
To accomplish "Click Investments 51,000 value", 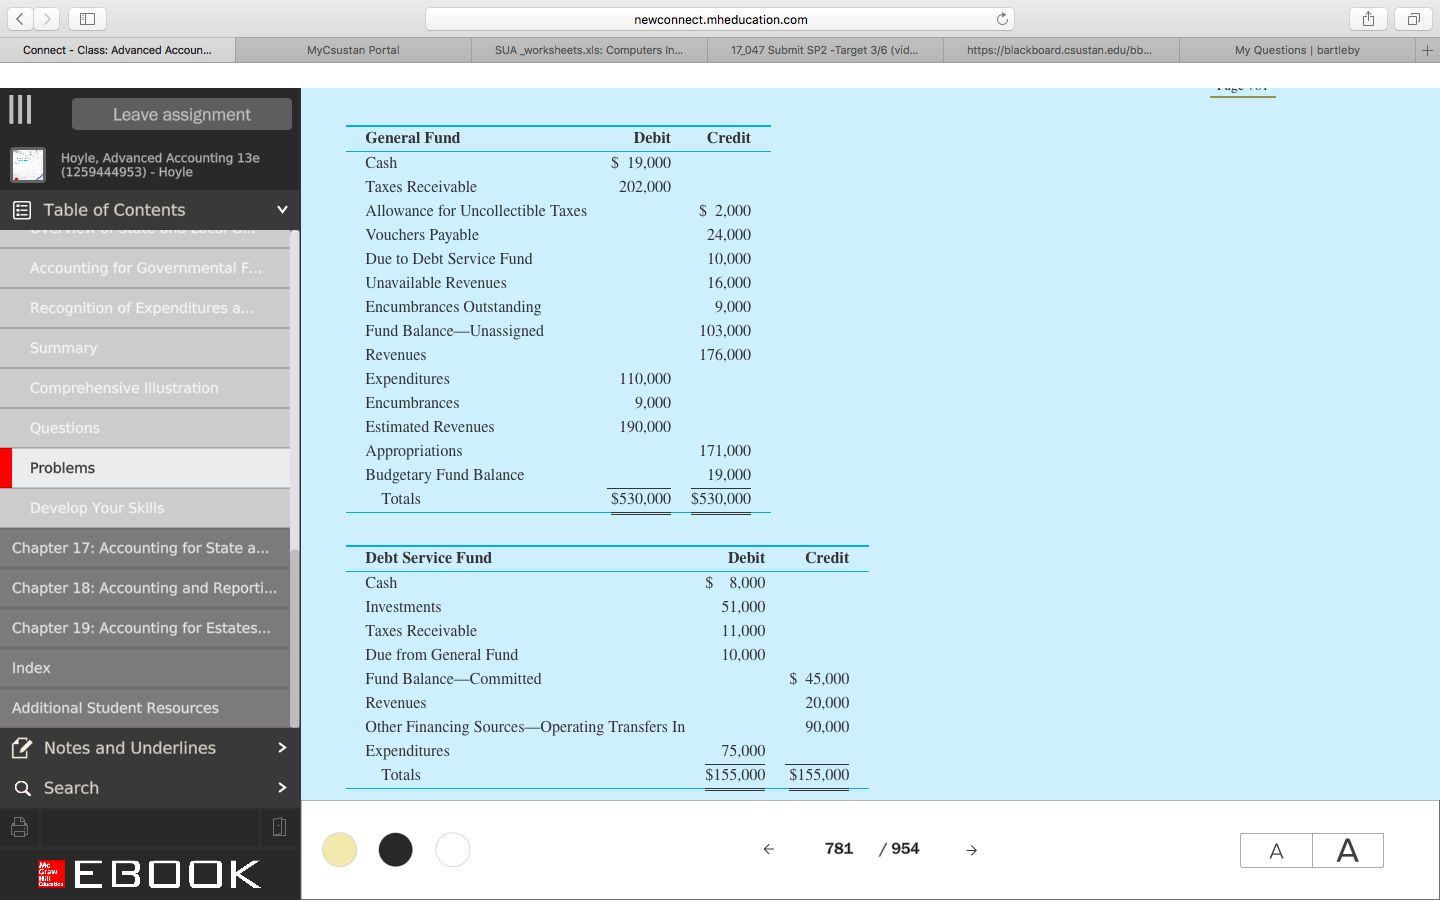I will coord(743,607).
